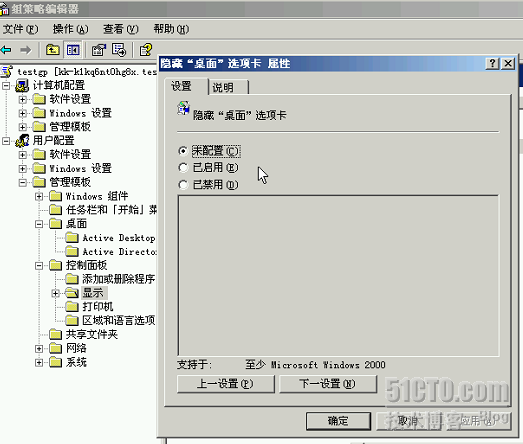Select the 未配置 radio button
The height and width of the screenshot is (444, 523).
coord(183,151)
